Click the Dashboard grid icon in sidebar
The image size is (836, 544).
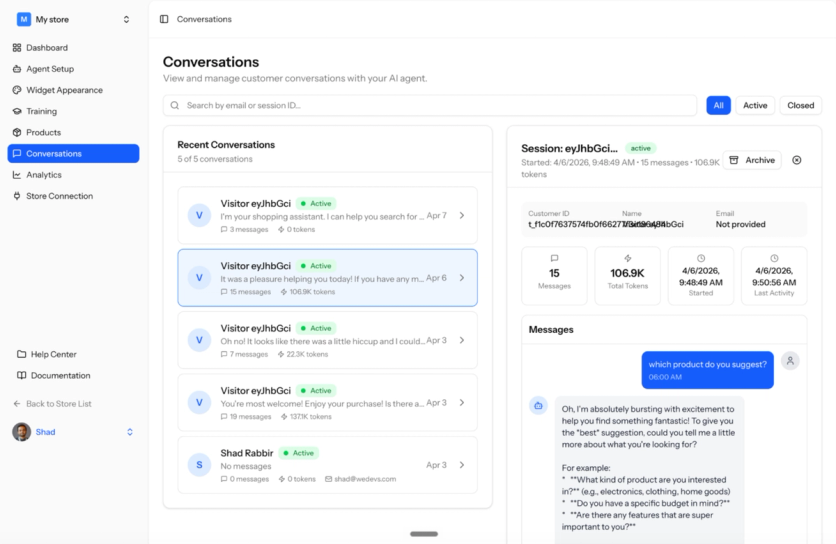click(x=17, y=47)
